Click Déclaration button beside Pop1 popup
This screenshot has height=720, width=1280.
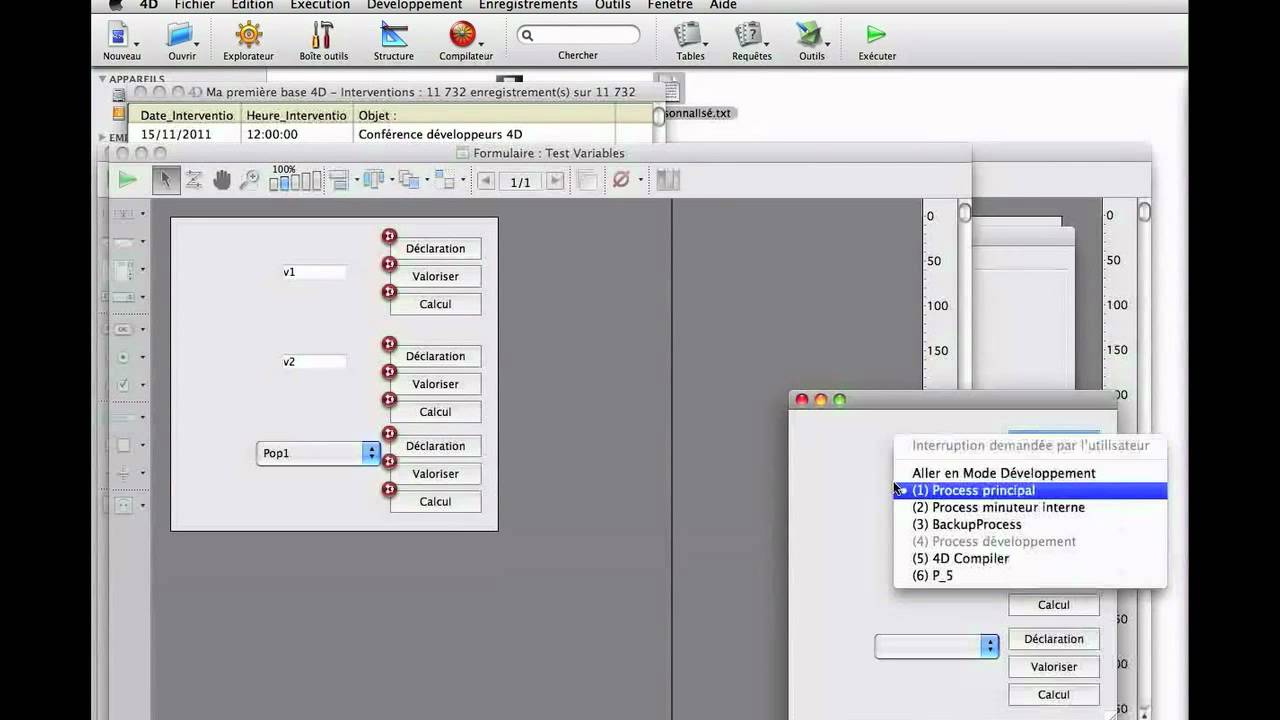coord(435,446)
